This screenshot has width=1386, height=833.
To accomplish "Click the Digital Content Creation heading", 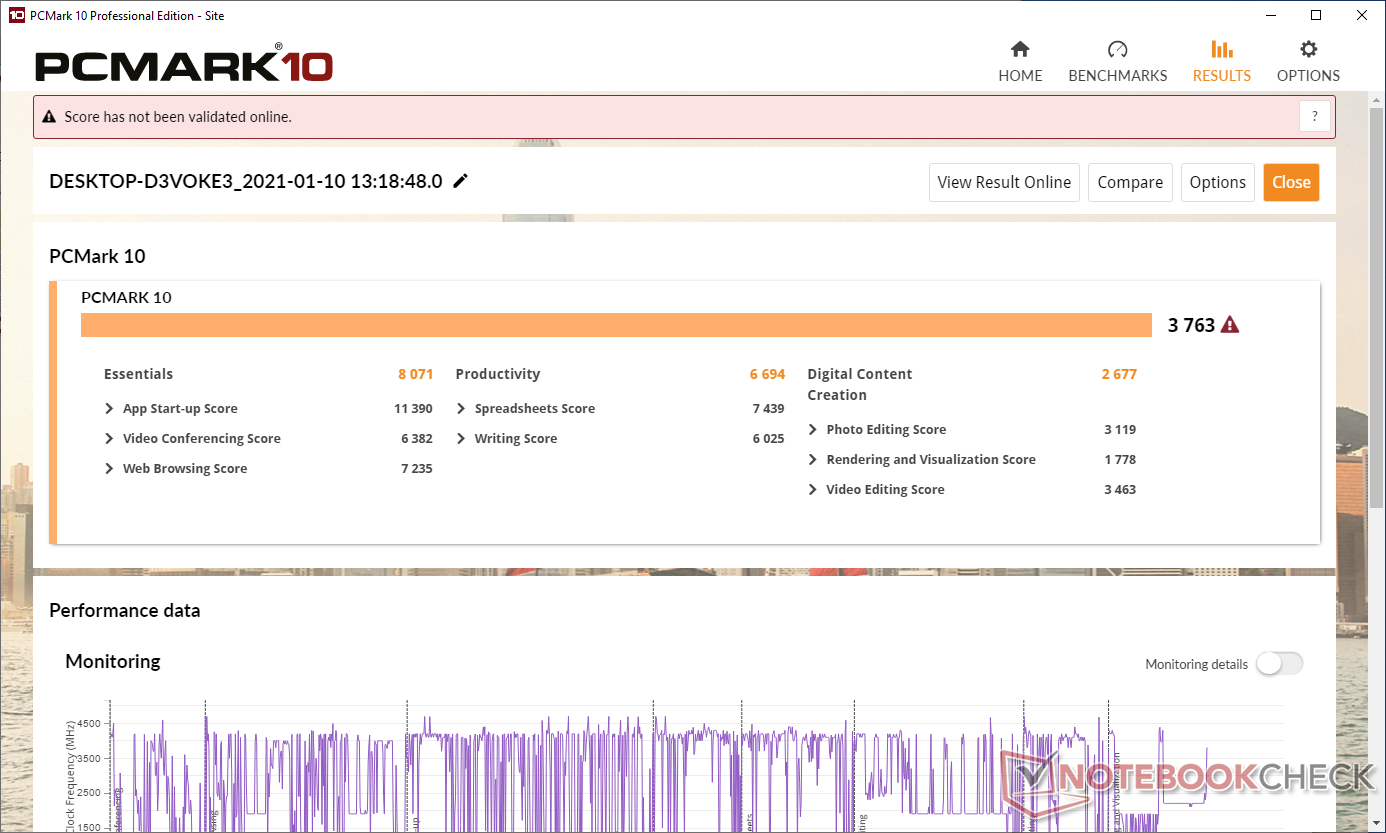I will click(860, 385).
